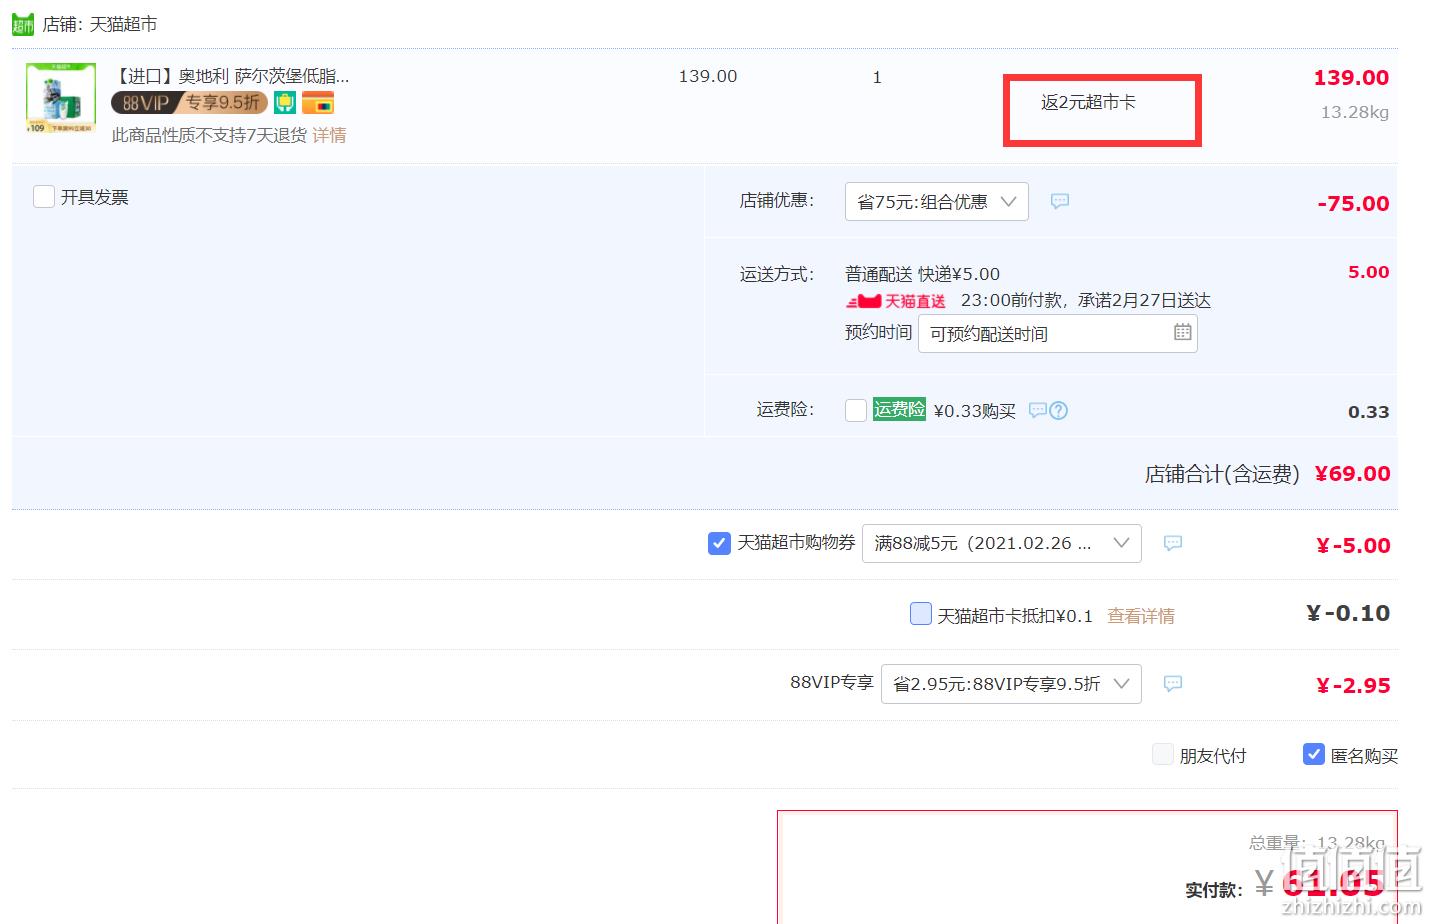Click the green Tmall supermarket store icon
This screenshot has width=1431, height=924.
pyautogui.click(x=23, y=24)
